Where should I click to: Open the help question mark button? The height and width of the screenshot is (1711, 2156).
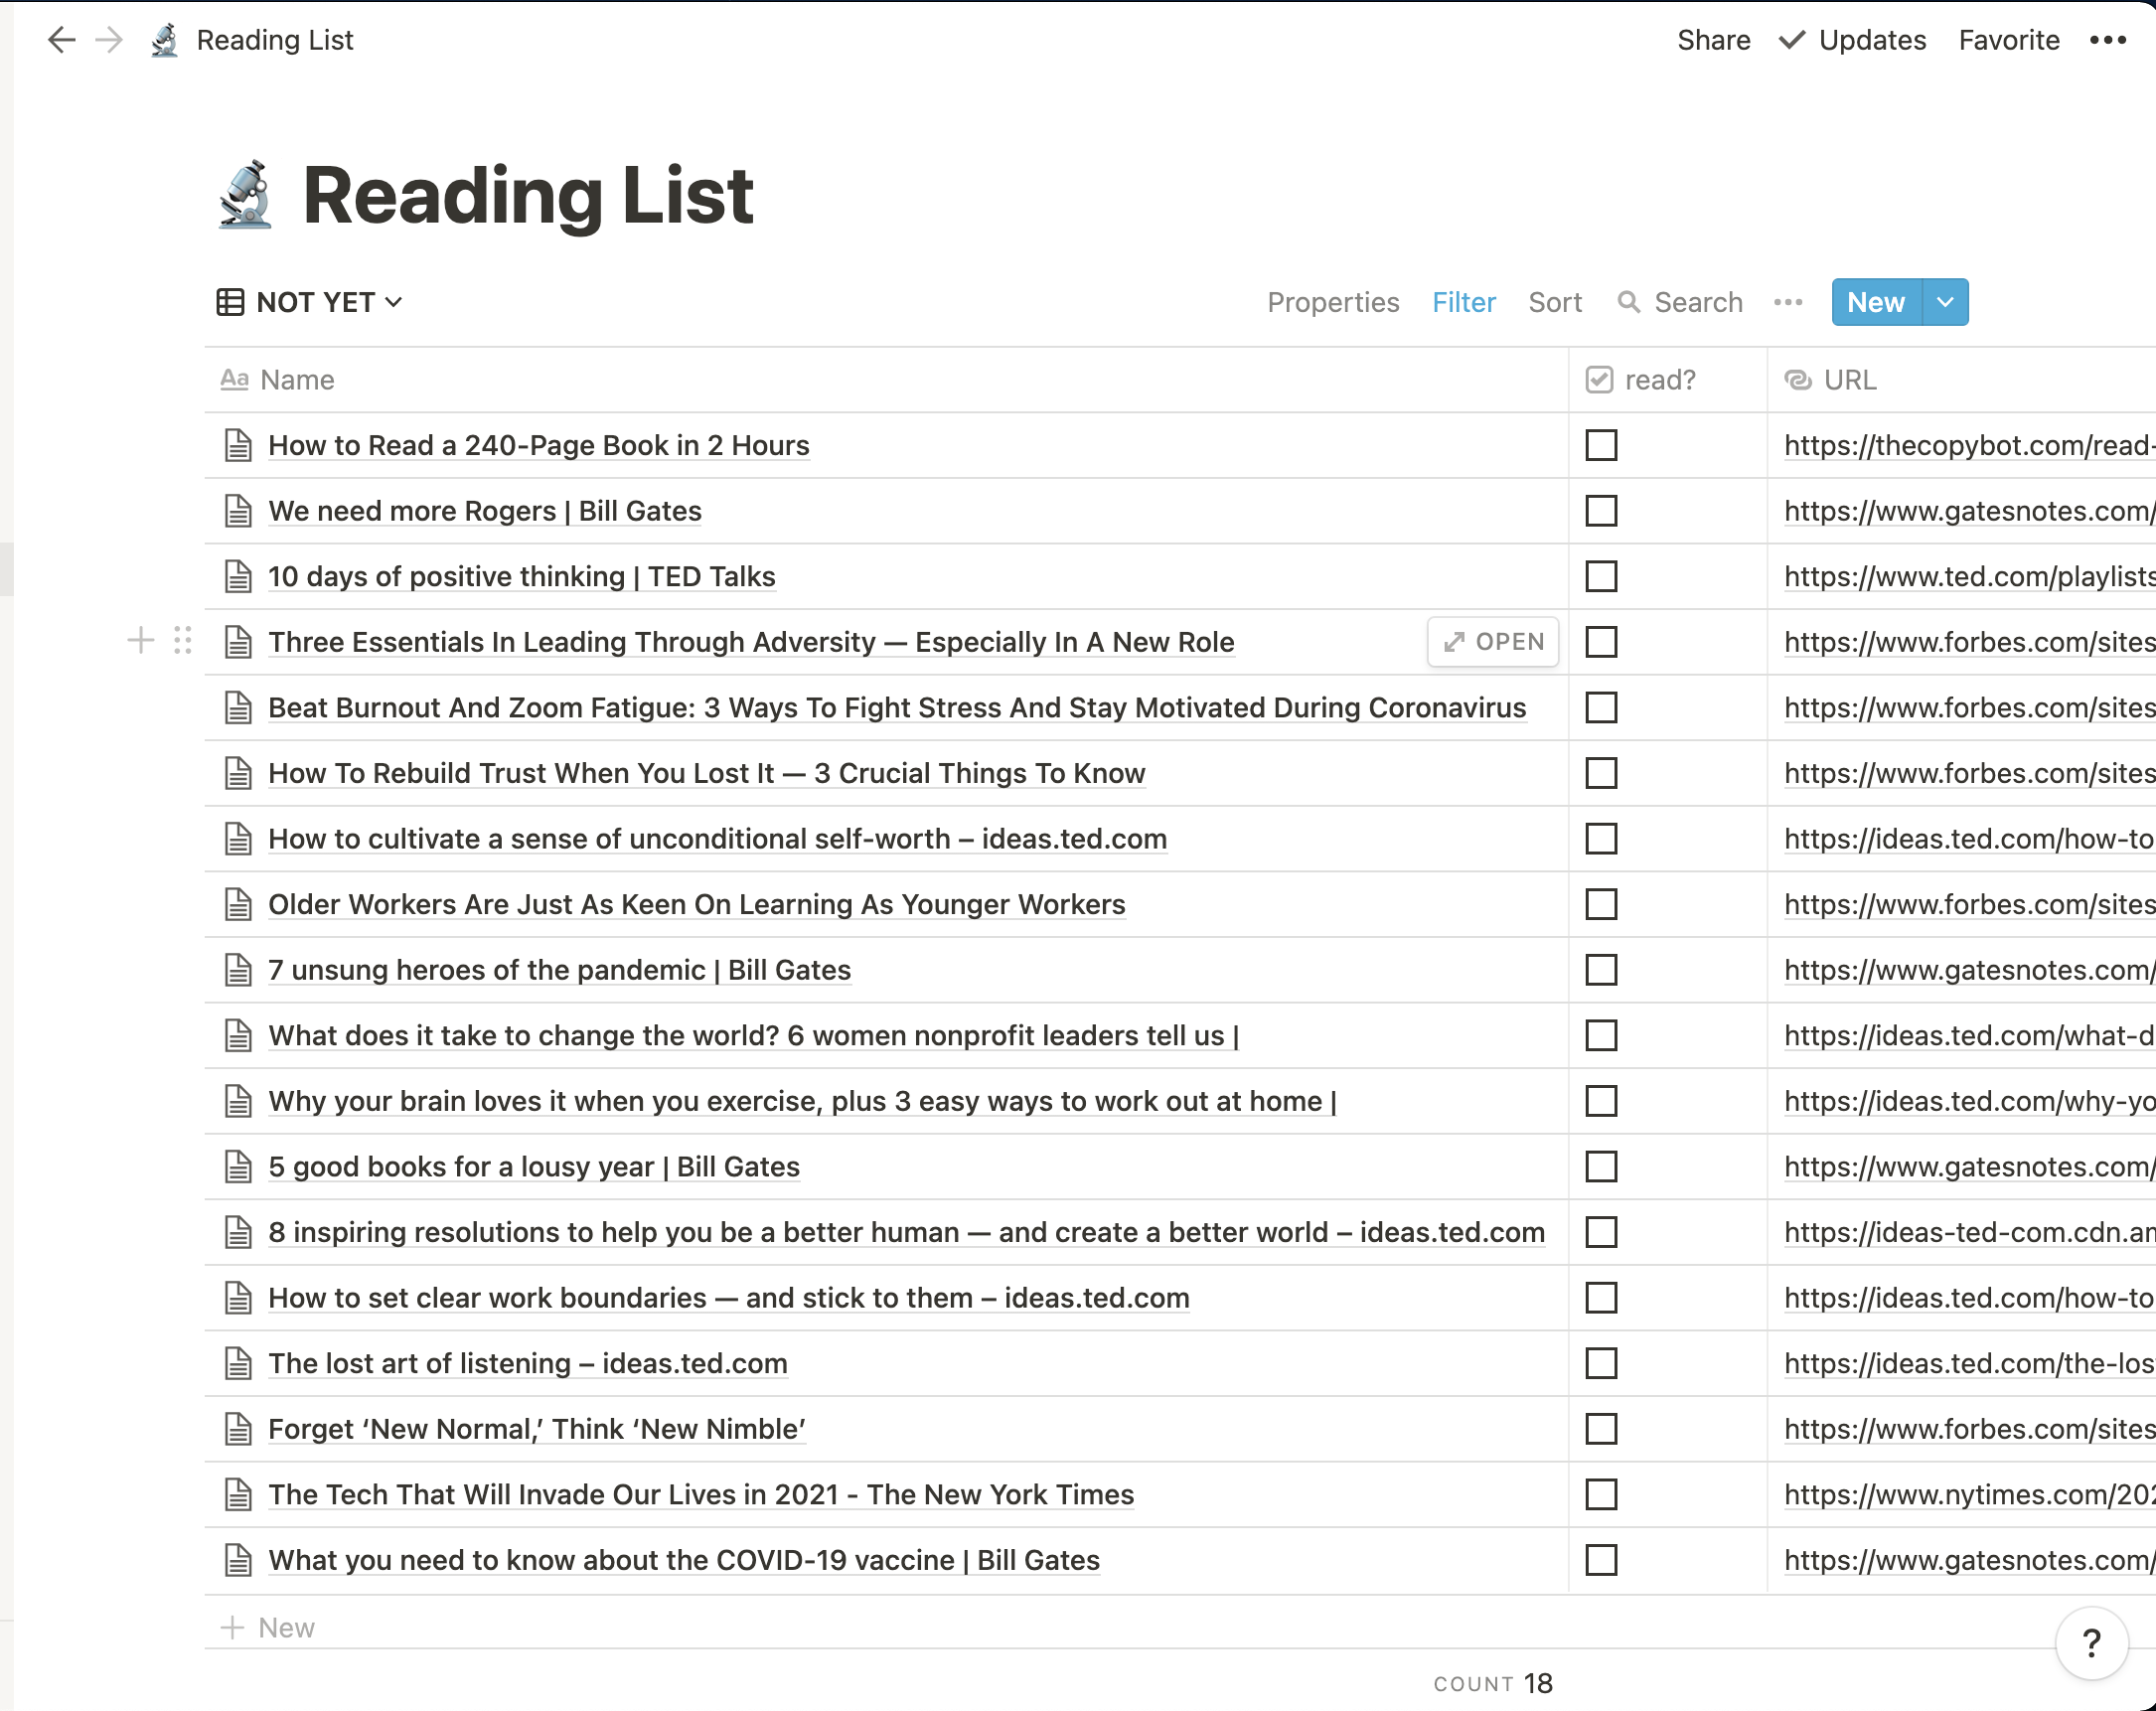click(2091, 1643)
